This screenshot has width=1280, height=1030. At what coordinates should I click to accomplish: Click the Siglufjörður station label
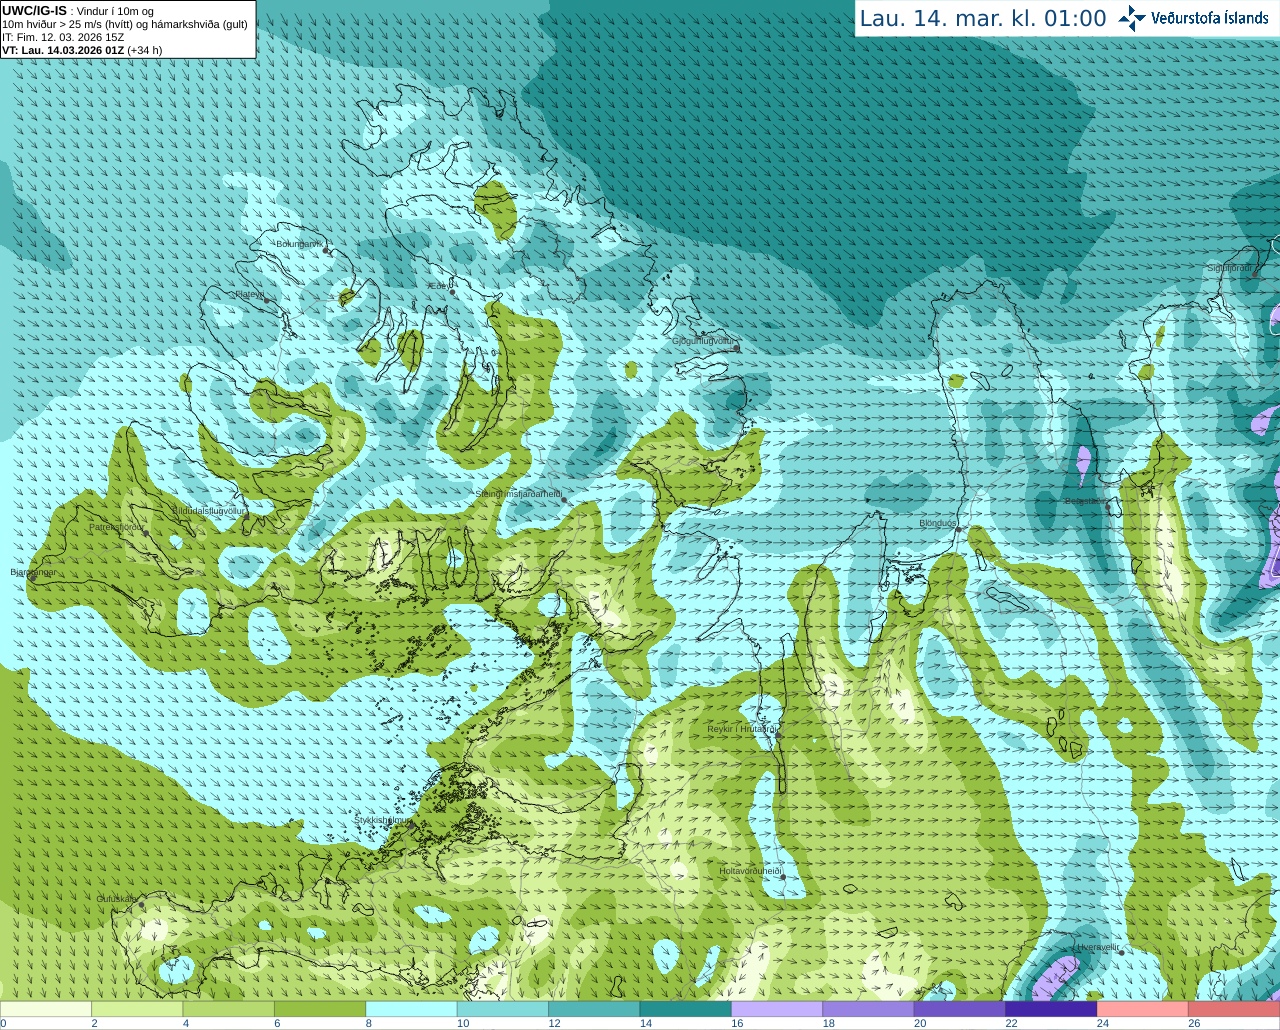pyautogui.click(x=1230, y=268)
